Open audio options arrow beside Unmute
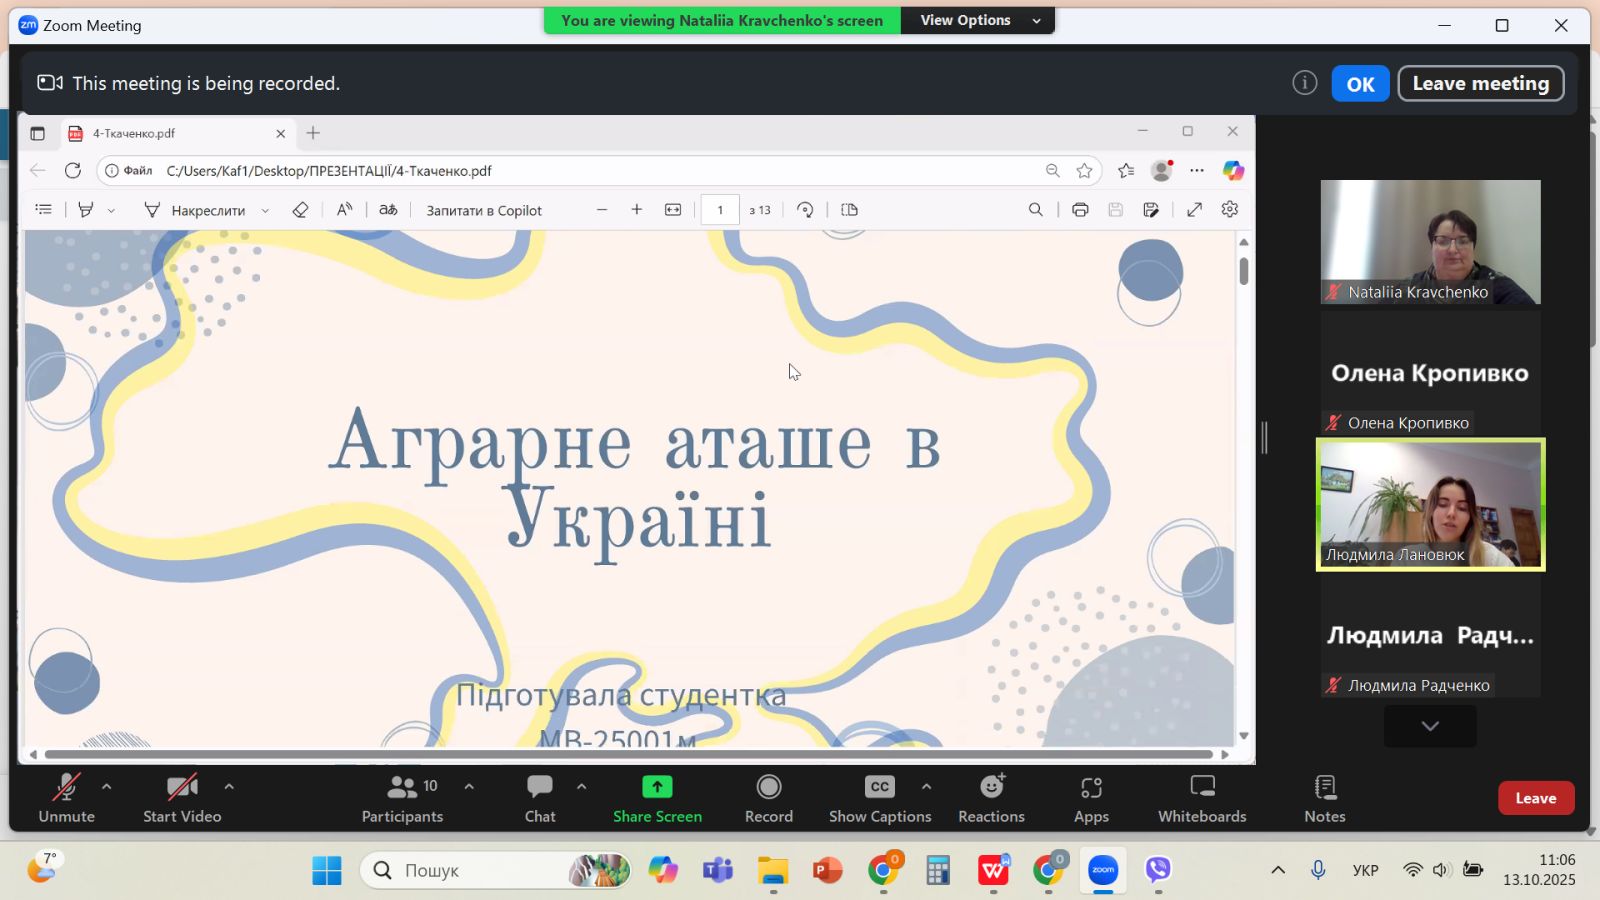Screen dimensions: 1600x900 (x=107, y=787)
